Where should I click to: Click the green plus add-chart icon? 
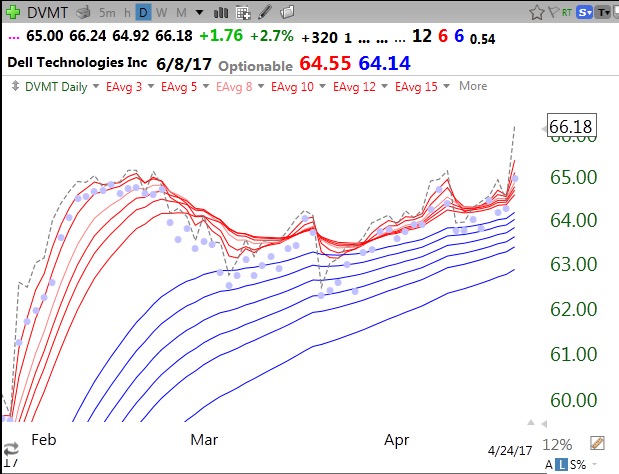(13, 12)
